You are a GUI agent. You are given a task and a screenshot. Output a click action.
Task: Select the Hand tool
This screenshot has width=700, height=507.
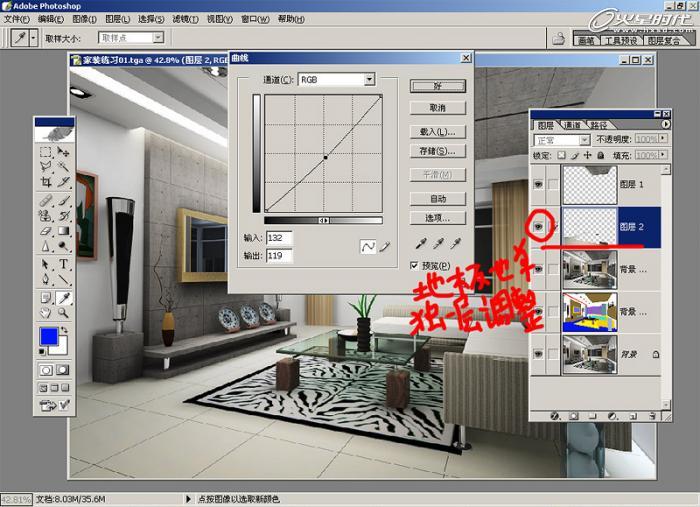click(x=46, y=313)
